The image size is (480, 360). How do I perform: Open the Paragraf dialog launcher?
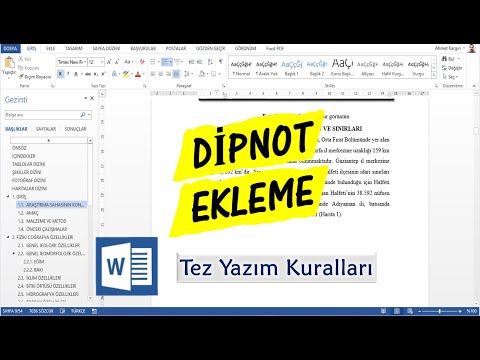[224, 86]
